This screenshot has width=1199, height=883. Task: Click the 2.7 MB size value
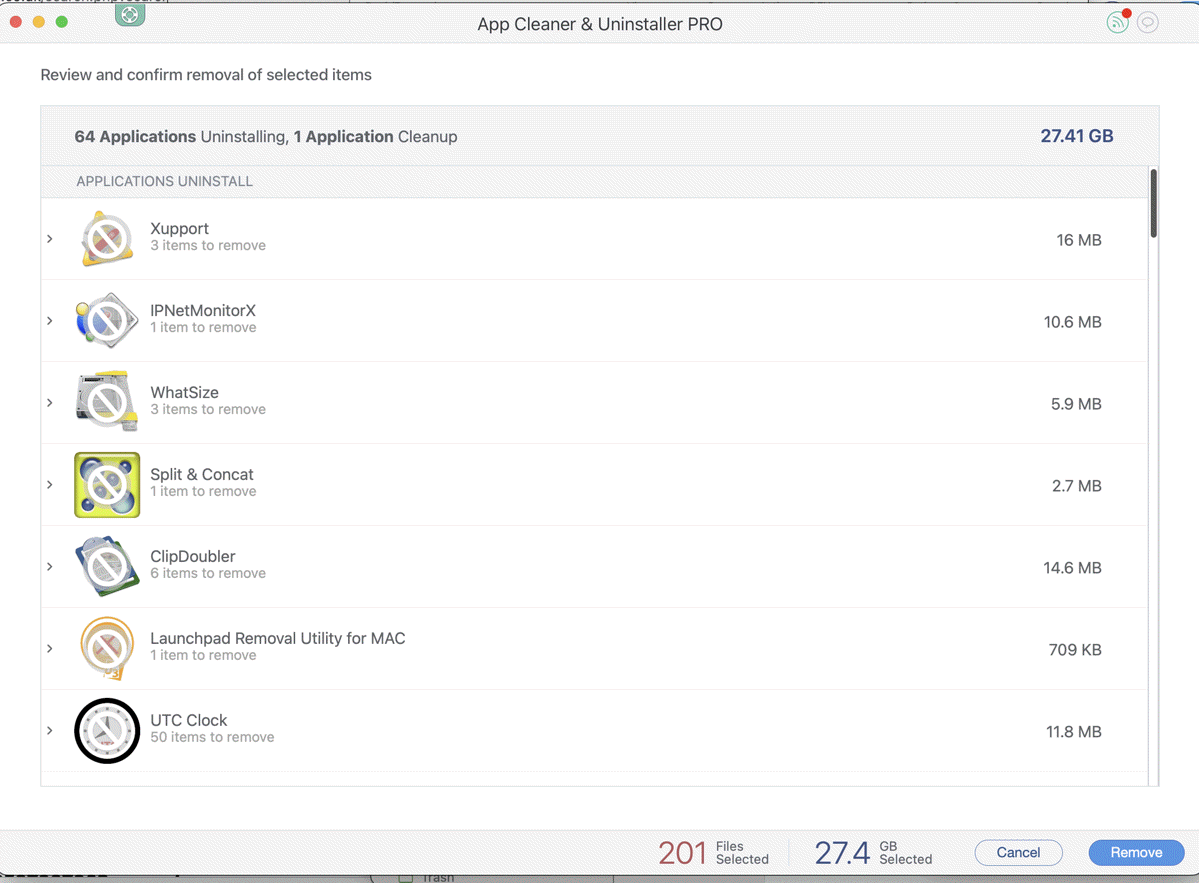1077,485
